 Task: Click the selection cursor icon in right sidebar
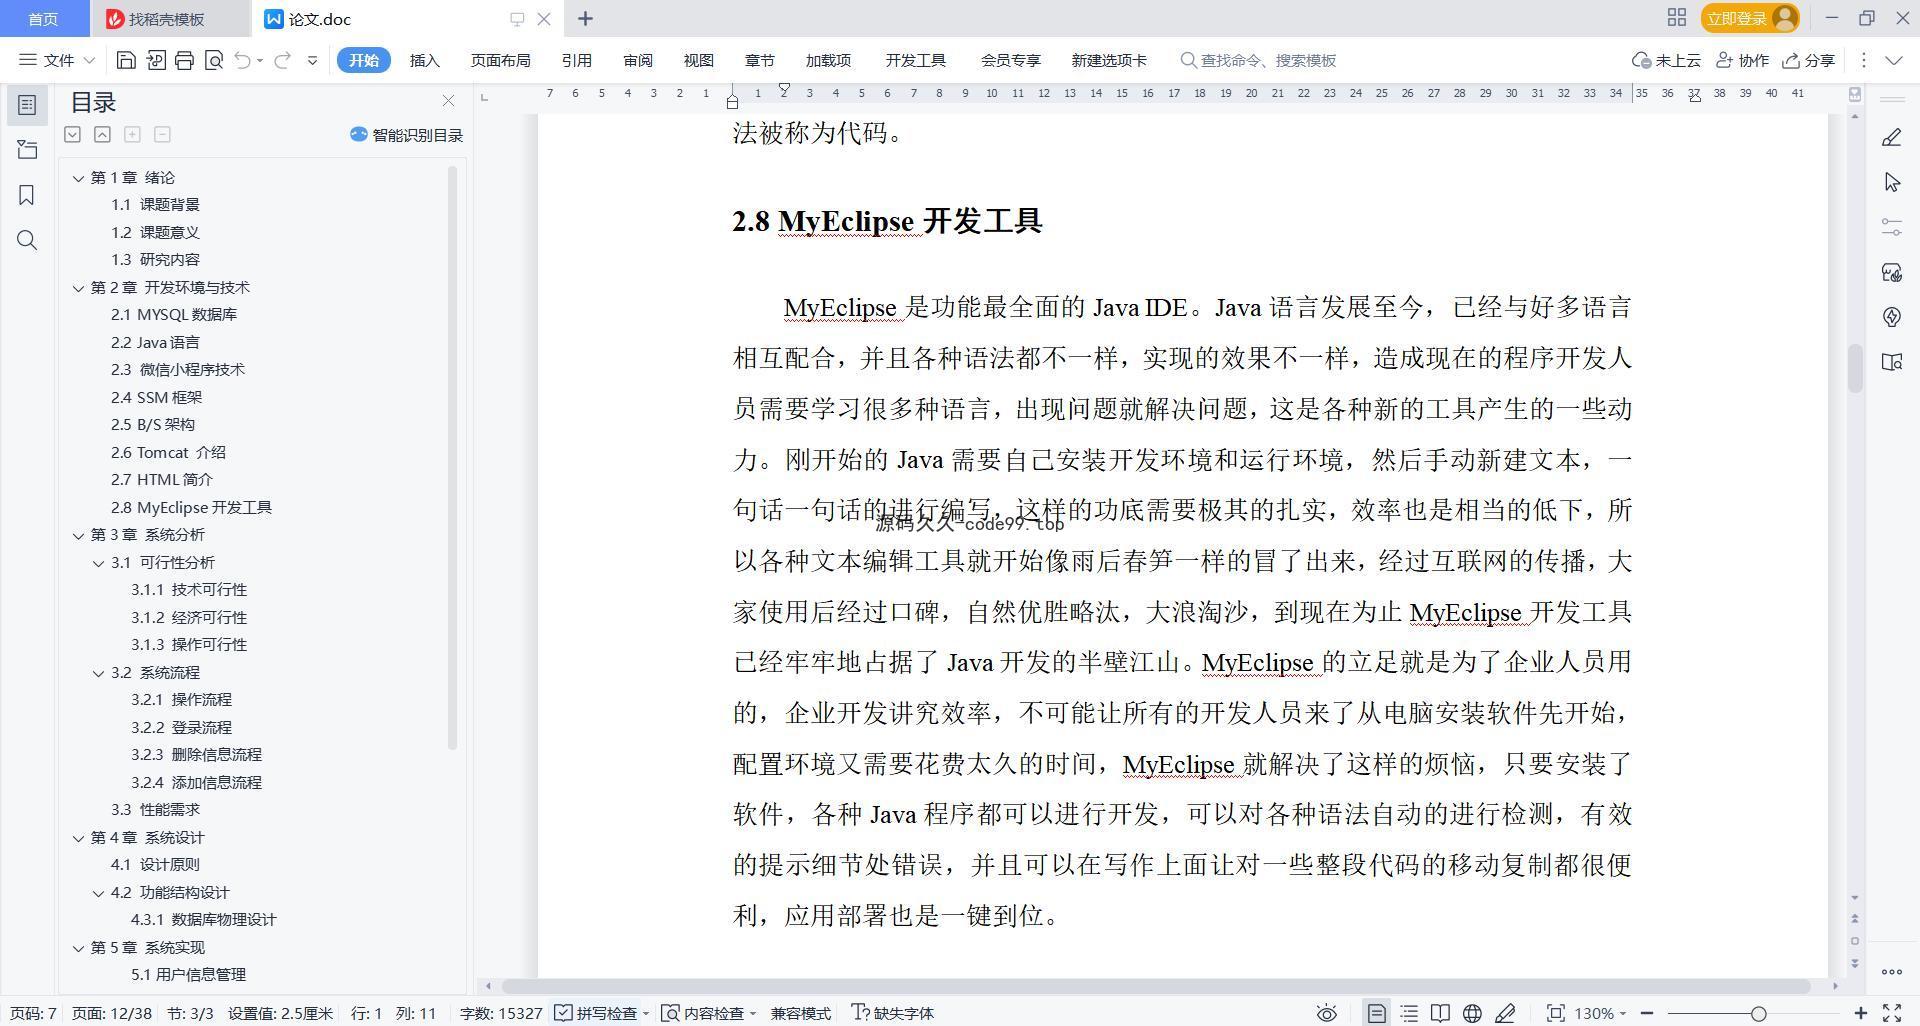1891,182
